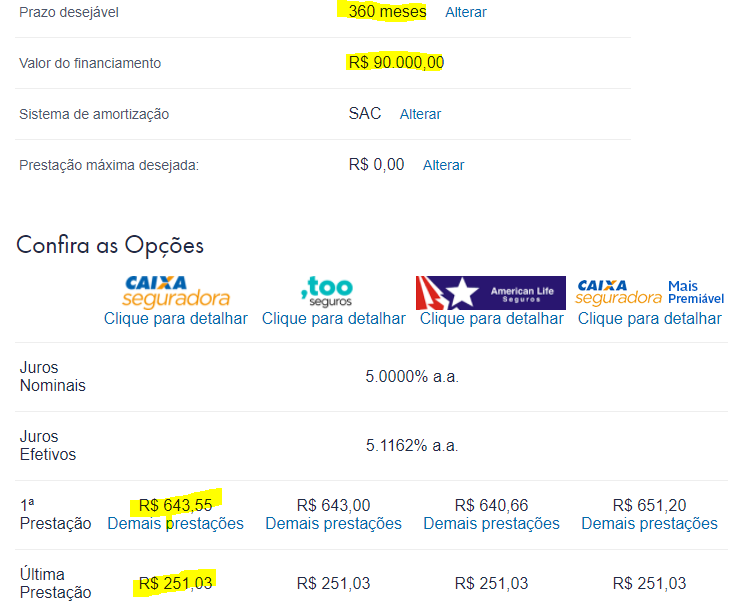Click the Too Seguros logo
742x604 pixels.
click(327, 292)
